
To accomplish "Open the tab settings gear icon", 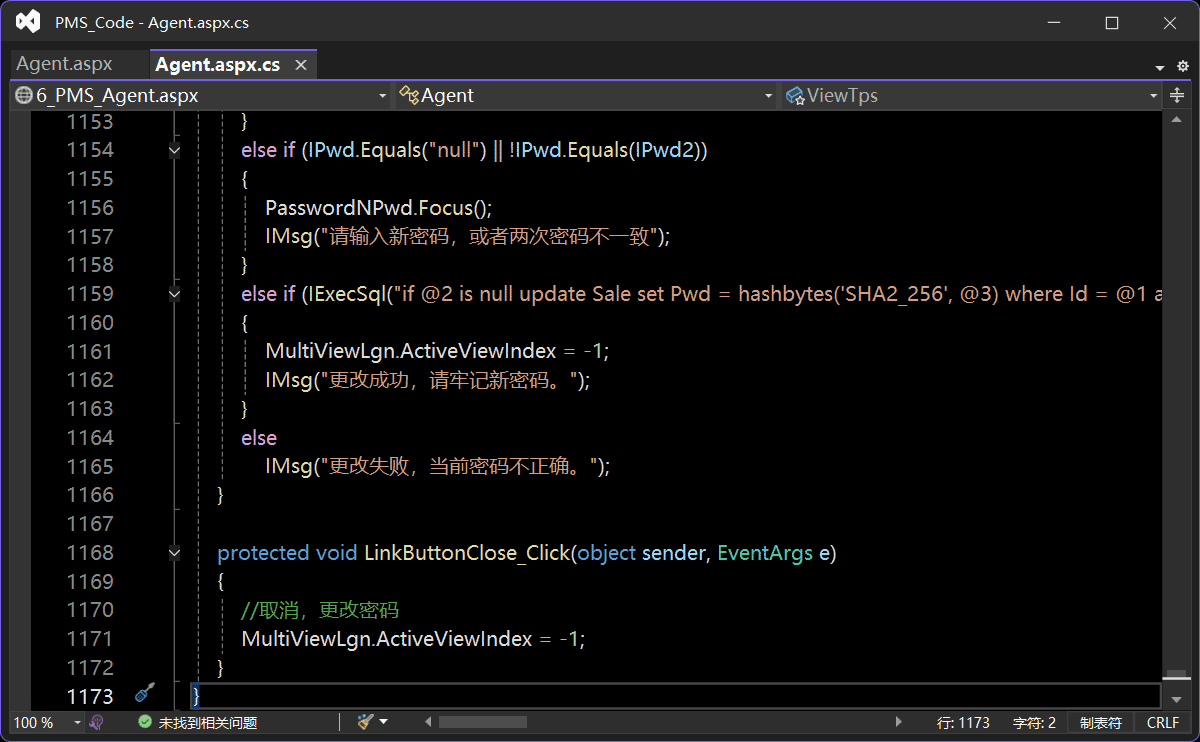I will click(1182, 66).
